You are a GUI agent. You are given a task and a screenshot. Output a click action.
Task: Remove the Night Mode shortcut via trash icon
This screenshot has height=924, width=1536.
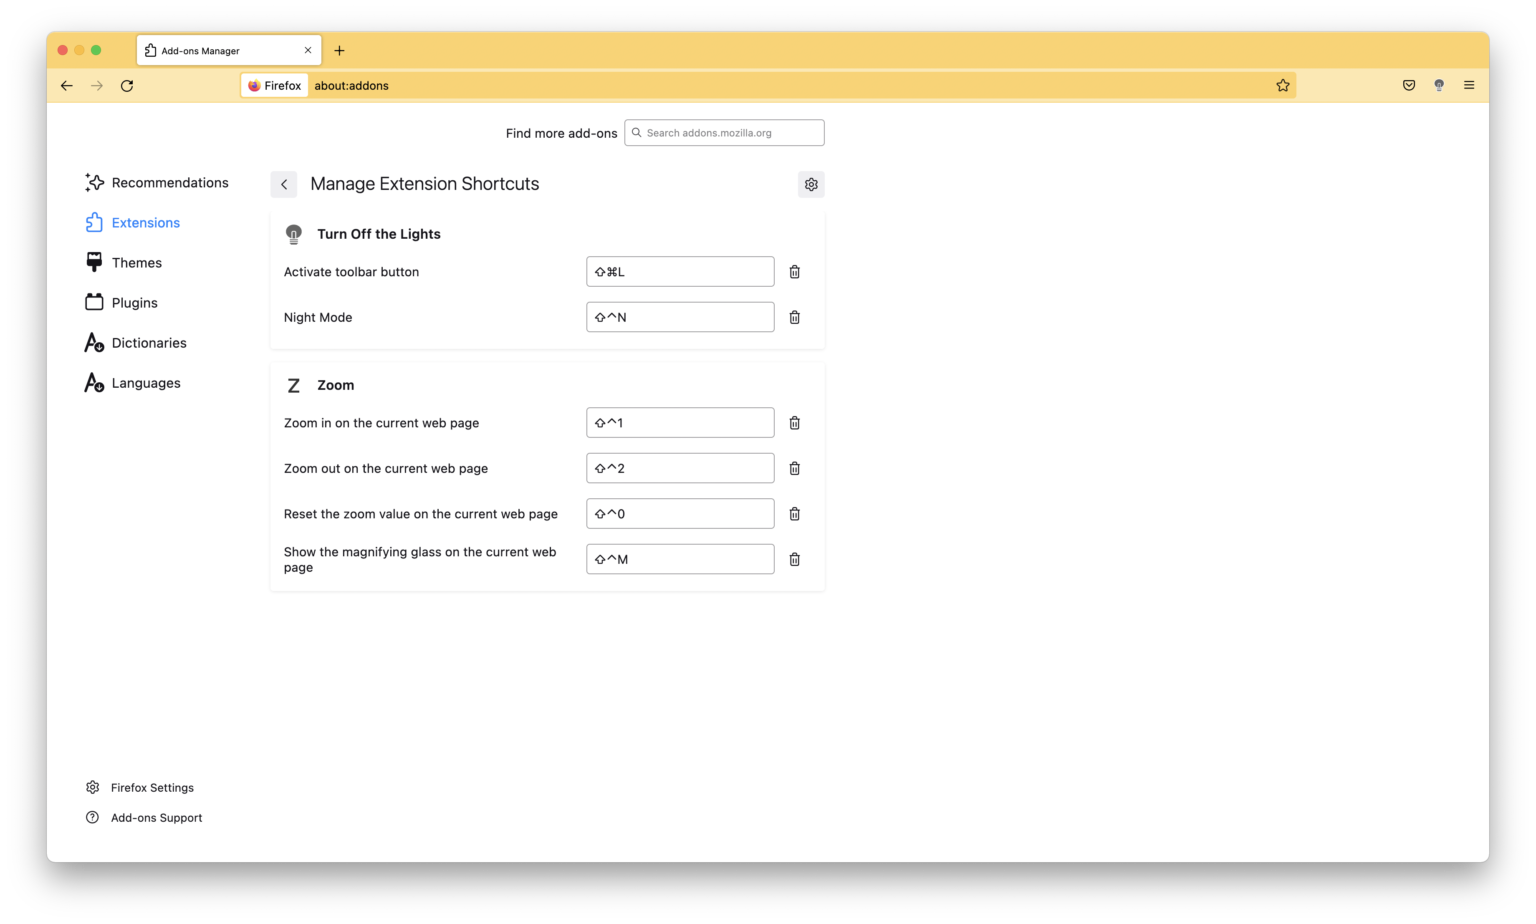click(x=794, y=317)
